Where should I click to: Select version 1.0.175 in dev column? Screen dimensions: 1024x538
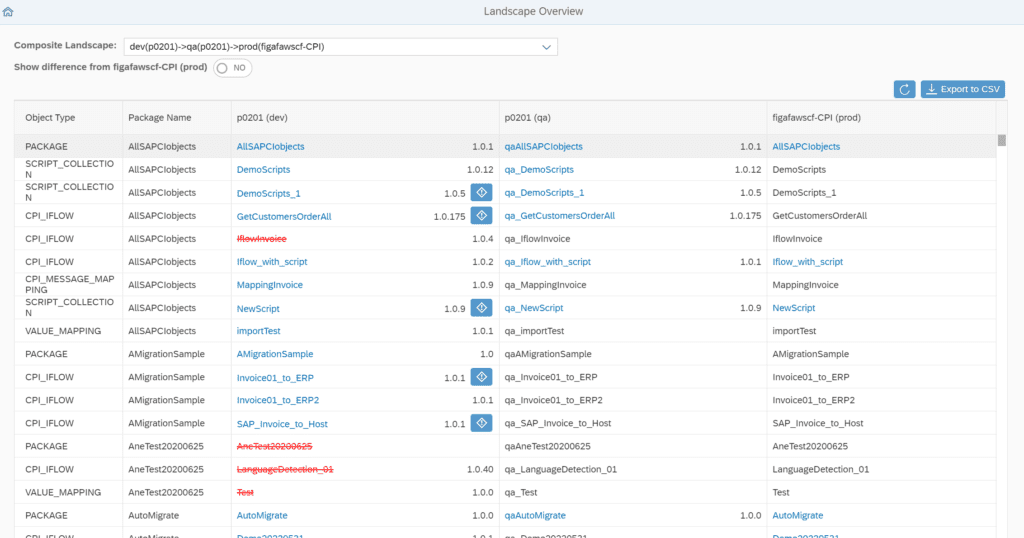coord(449,216)
